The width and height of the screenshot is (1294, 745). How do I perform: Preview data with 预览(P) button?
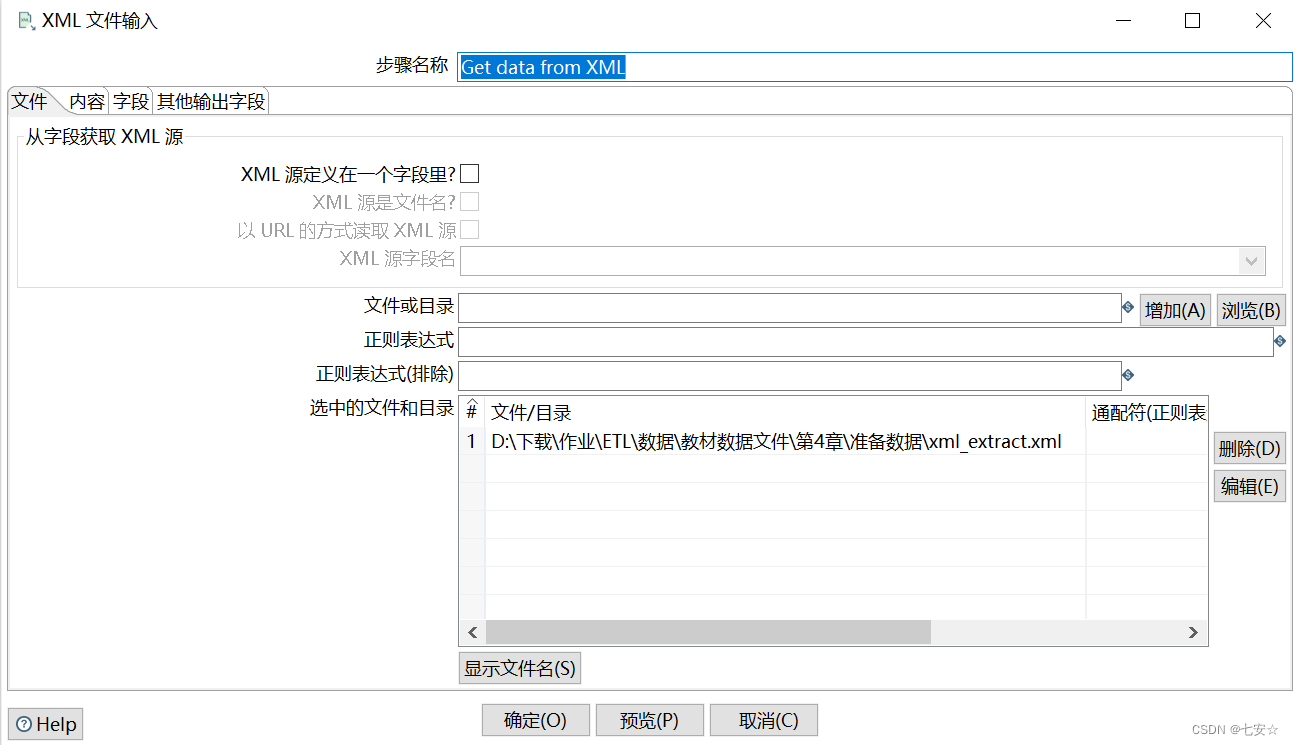pos(649,720)
